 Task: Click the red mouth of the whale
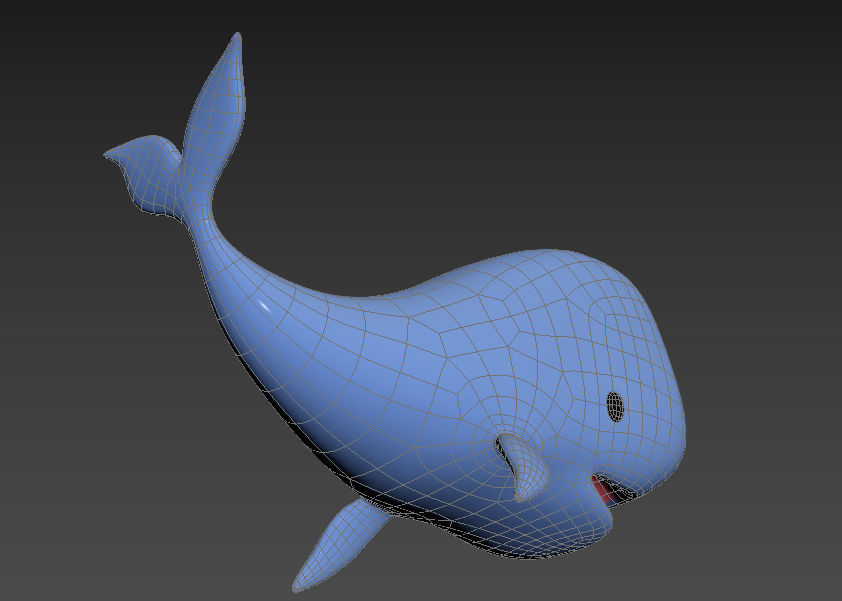click(x=604, y=490)
